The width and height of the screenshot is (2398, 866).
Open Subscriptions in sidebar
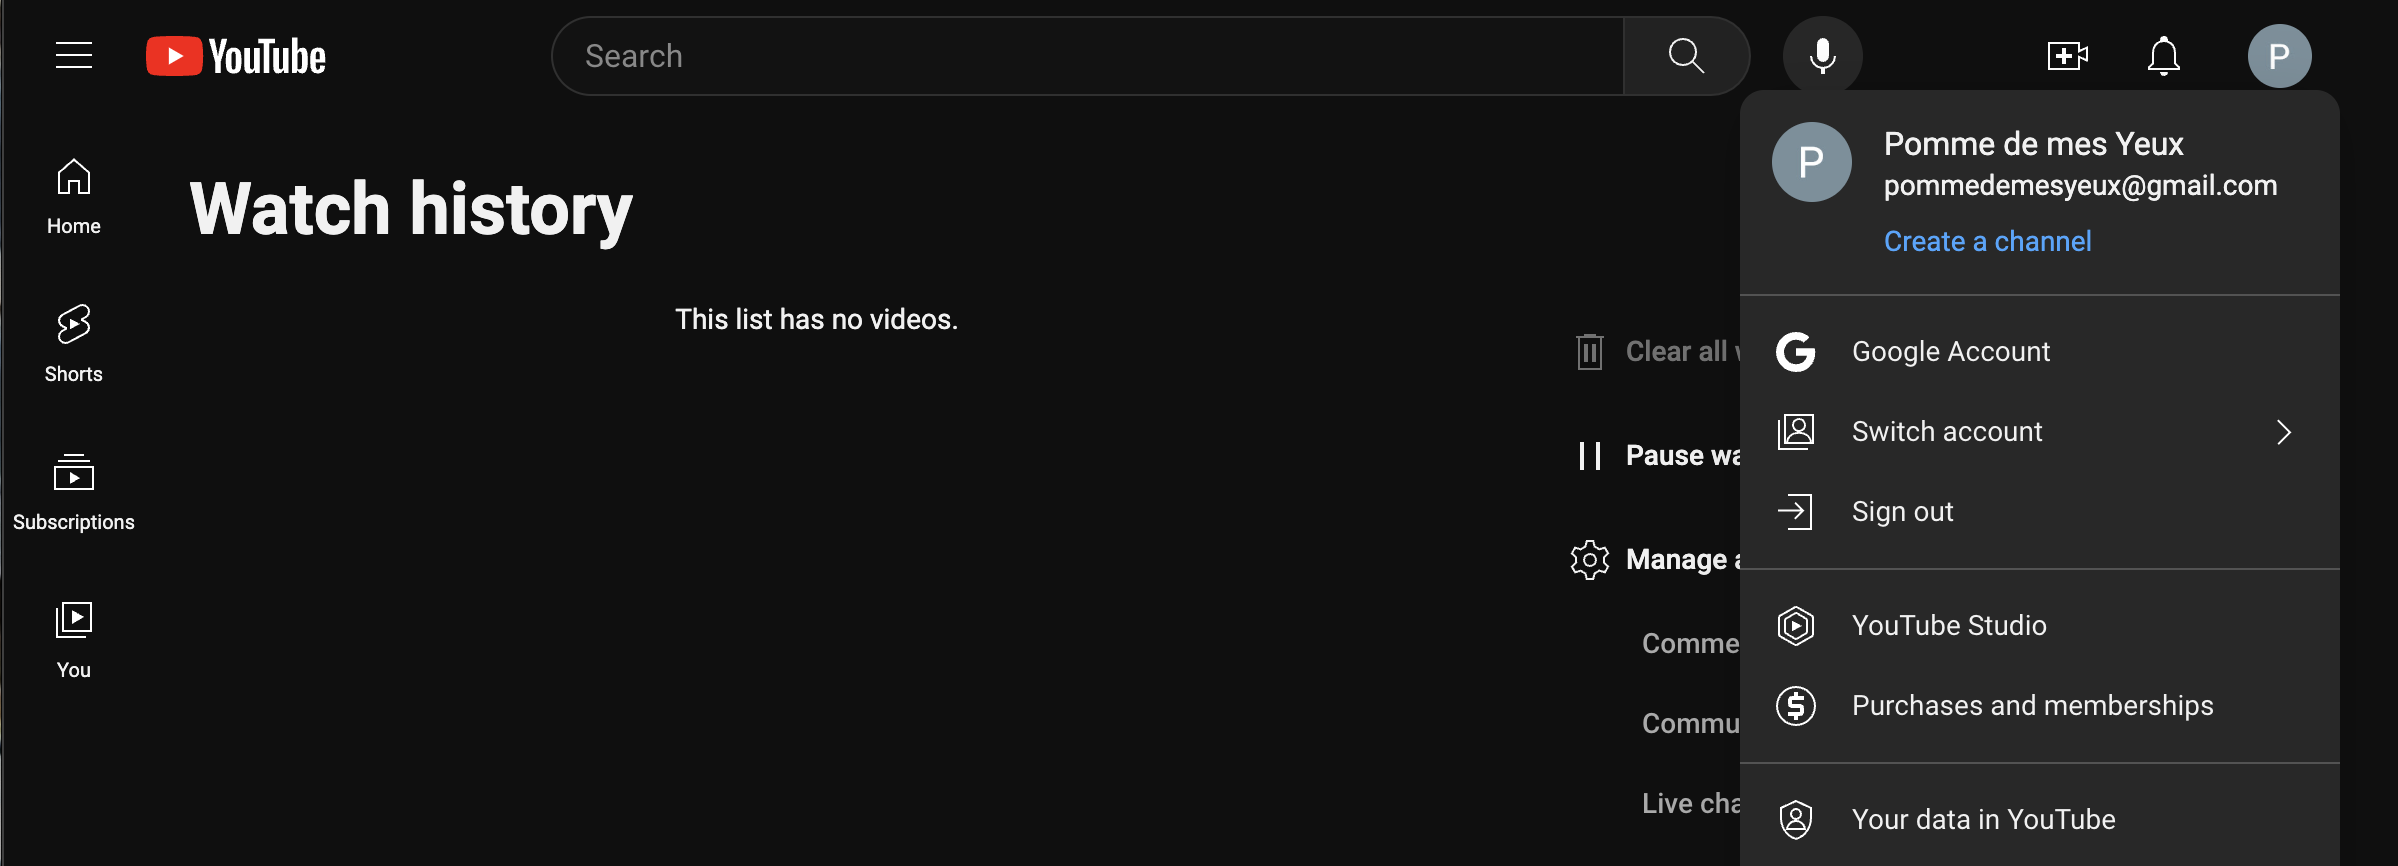point(74,492)
